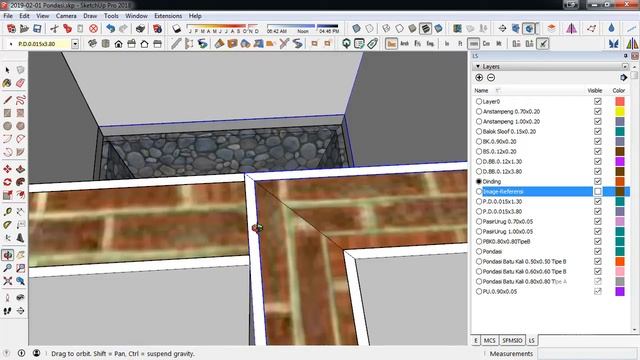Switch to the SFMSIO tray tab
640x360 pixels.
512,340
